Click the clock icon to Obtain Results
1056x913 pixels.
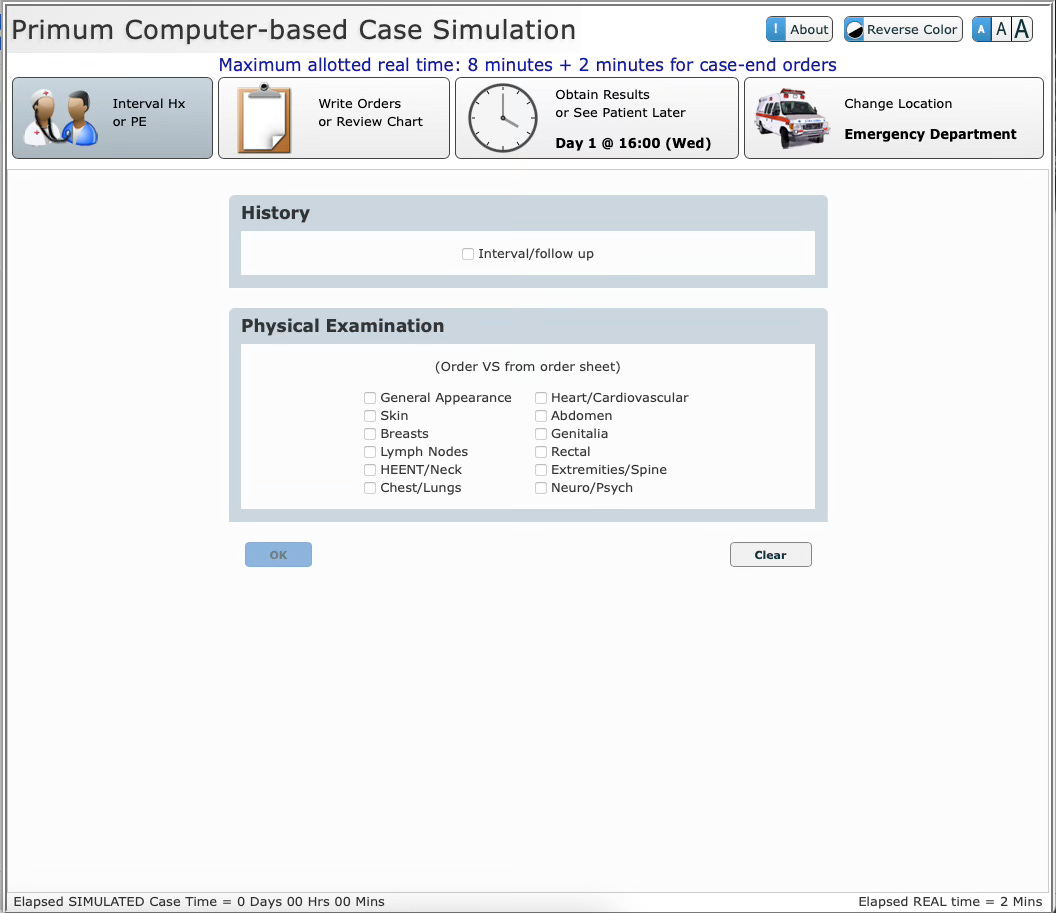coord(503,117)
